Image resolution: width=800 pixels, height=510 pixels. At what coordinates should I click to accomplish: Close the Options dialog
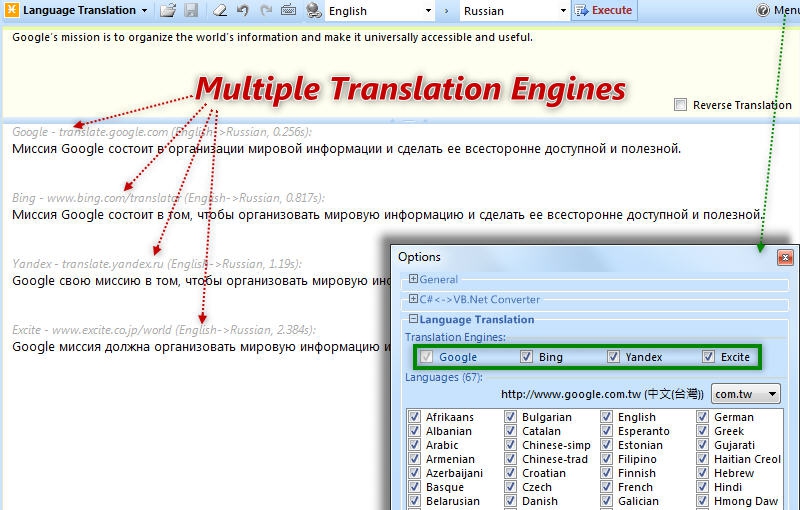tap(785, 258)
